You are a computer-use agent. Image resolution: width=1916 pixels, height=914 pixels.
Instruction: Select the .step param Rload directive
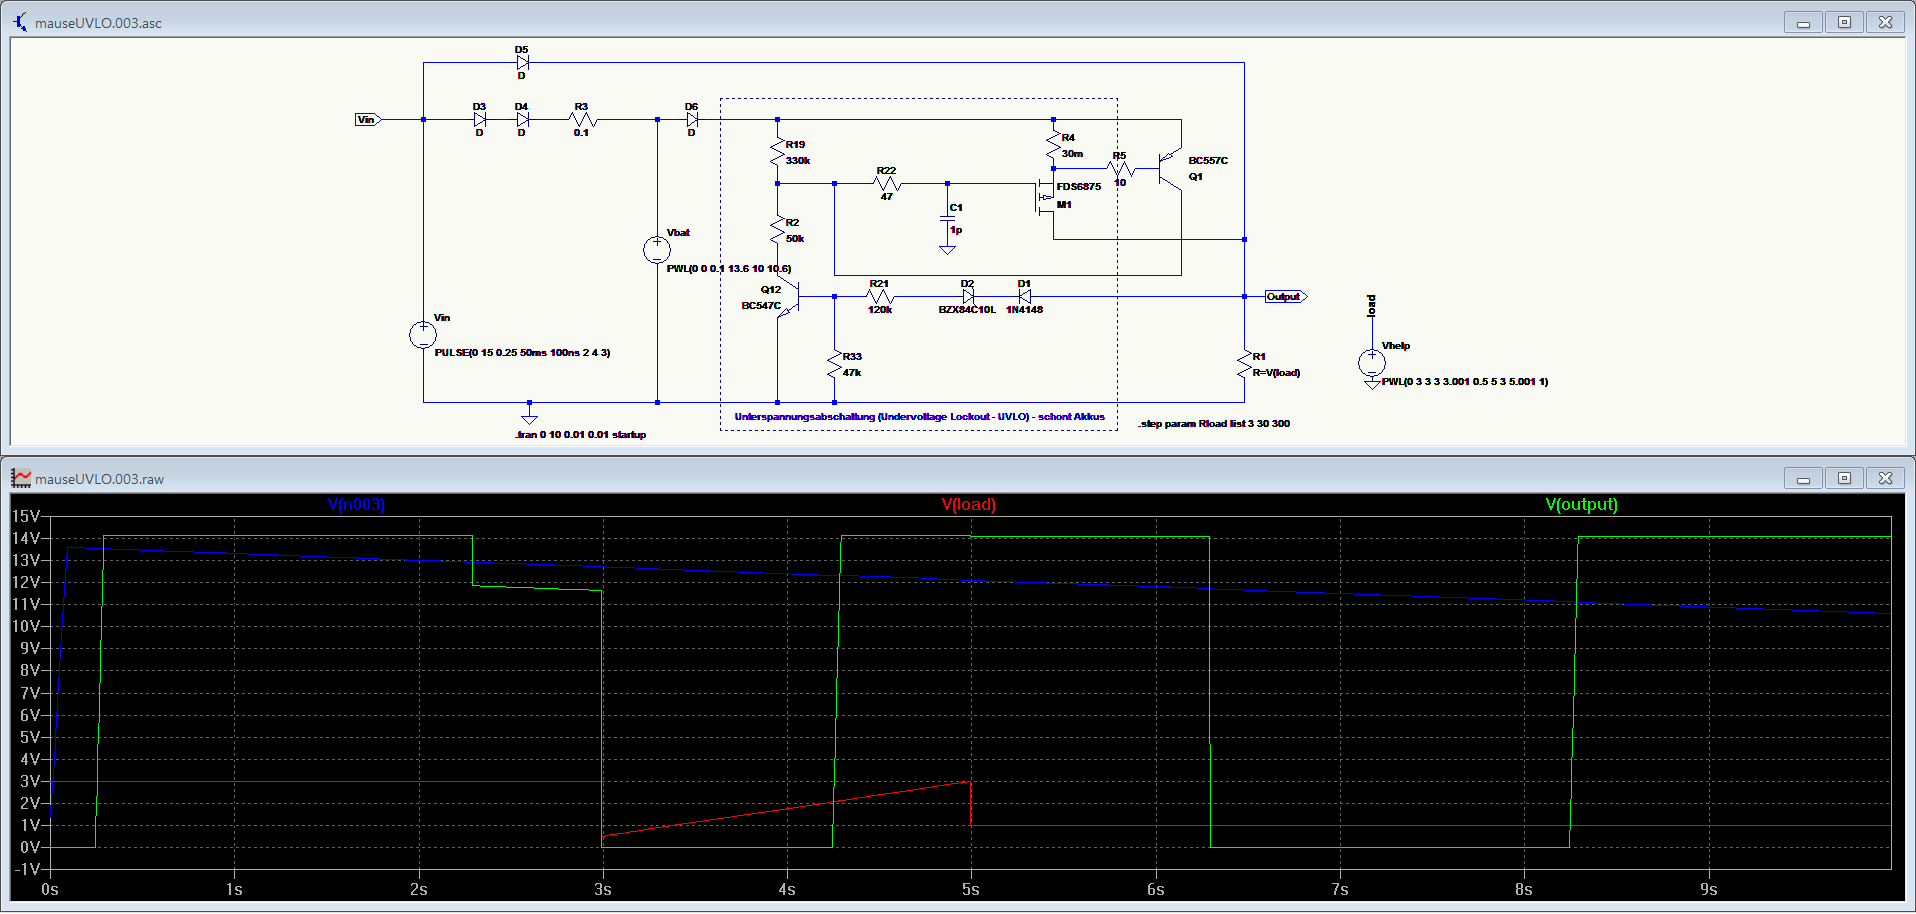(x=1213, y=424)
